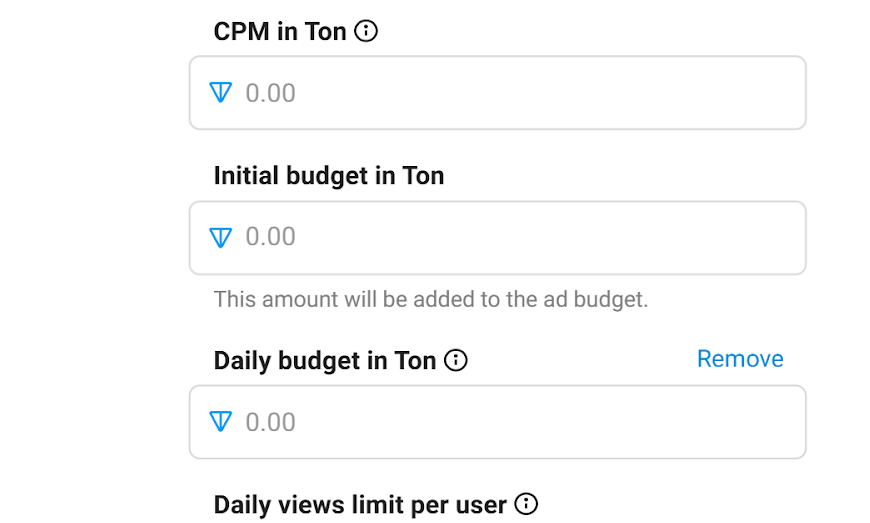Focus the Initial budget in Ton input box
The width and height of the screenshot is (870, 523).
coord(497,238)
